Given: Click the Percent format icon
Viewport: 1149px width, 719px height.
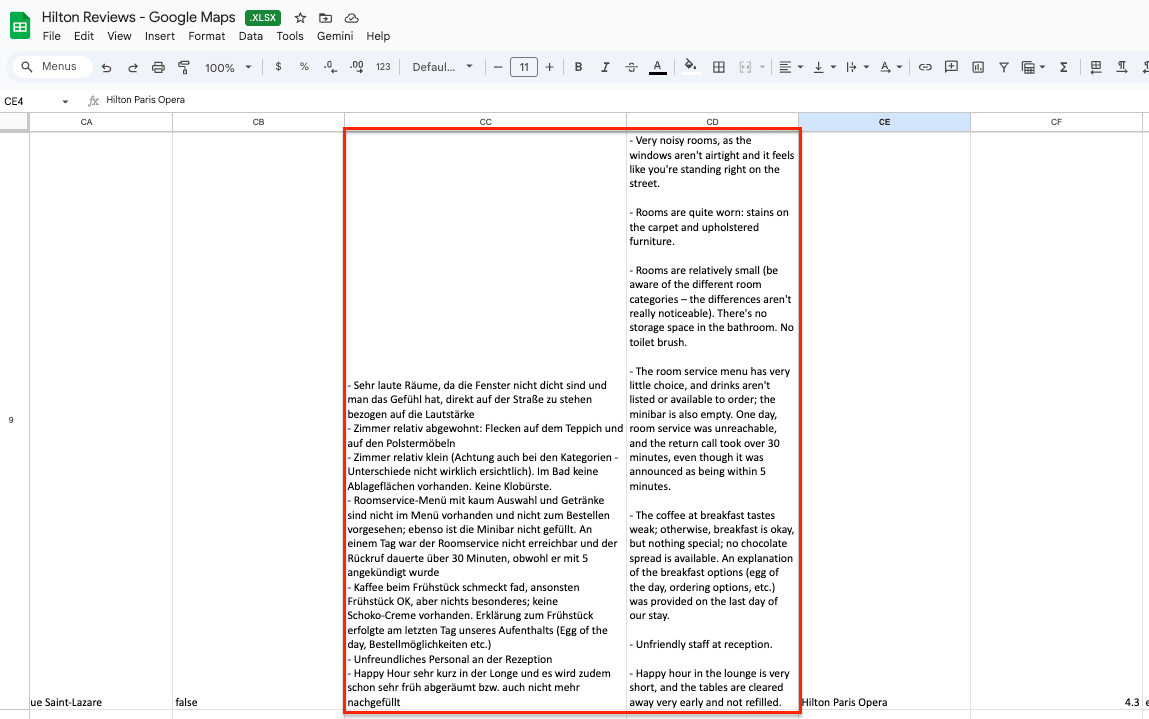Looking at the screenshot, I should coord(302,67).
